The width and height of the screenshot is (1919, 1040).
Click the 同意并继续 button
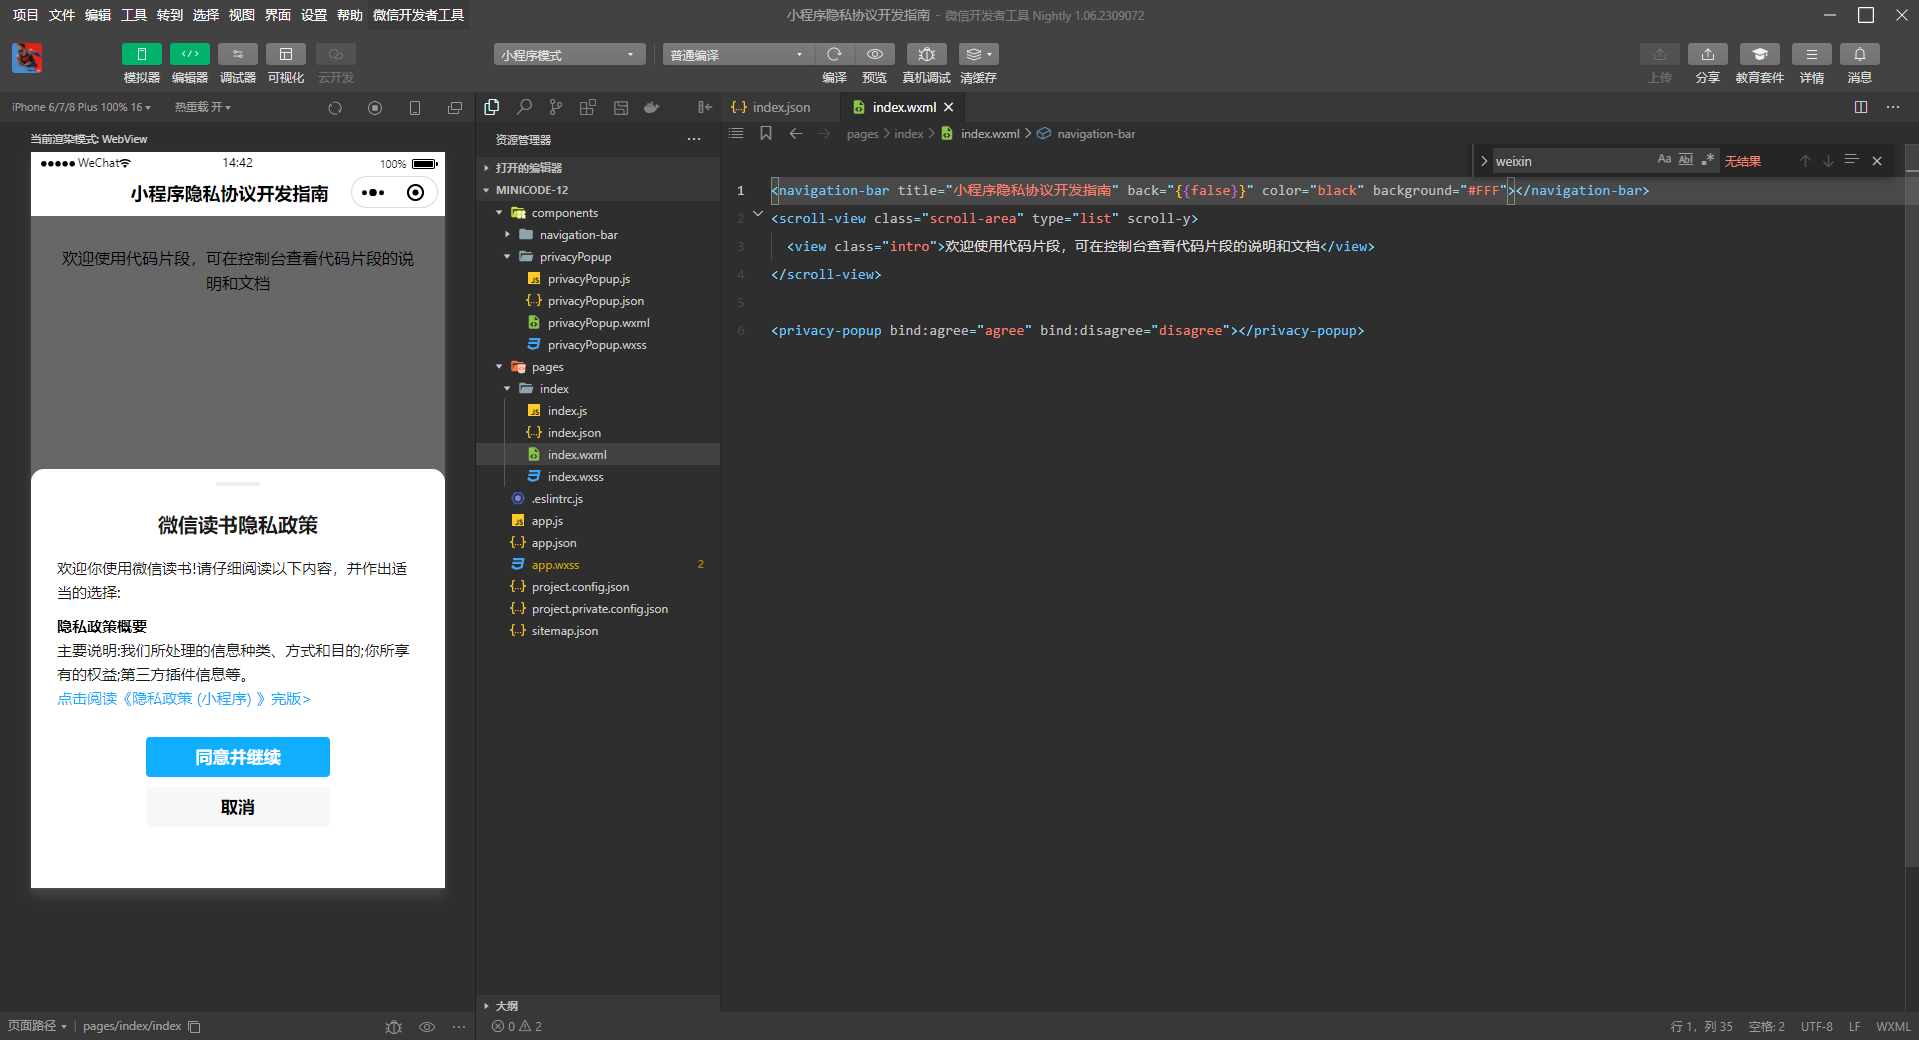click(238, 757)
